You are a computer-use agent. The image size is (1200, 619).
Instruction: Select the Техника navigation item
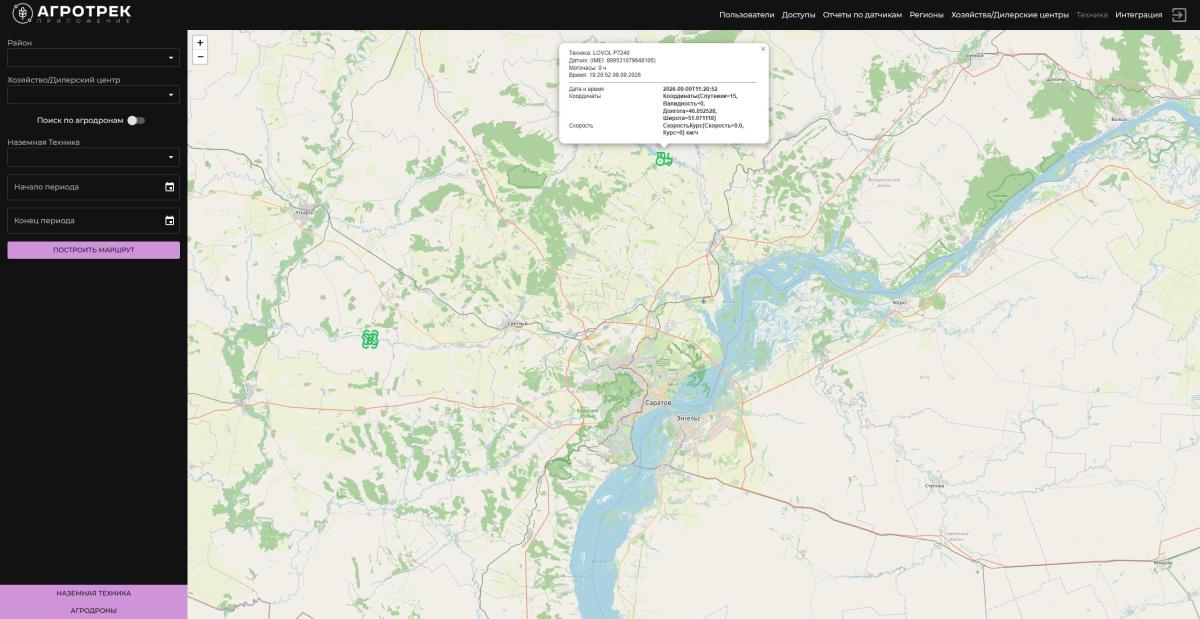[1092, 15]
